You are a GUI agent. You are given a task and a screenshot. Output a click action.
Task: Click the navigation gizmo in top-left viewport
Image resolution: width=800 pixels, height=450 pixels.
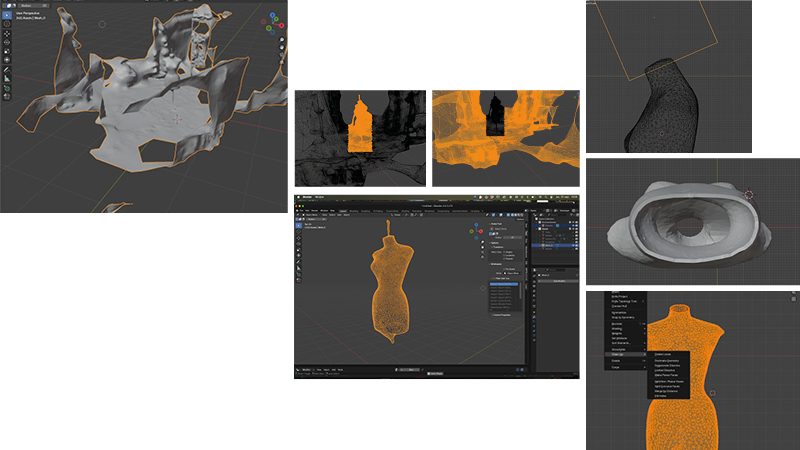point(274,23)
